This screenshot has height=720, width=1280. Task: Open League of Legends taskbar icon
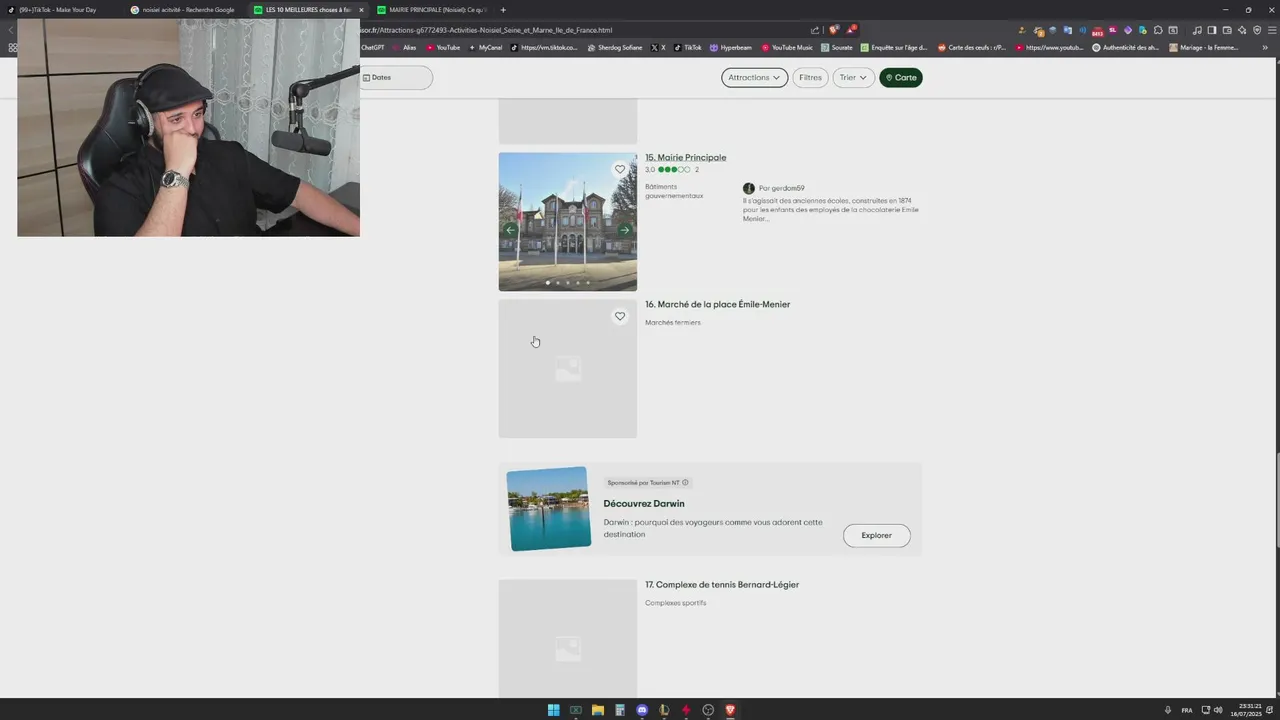tap(663, 710)
